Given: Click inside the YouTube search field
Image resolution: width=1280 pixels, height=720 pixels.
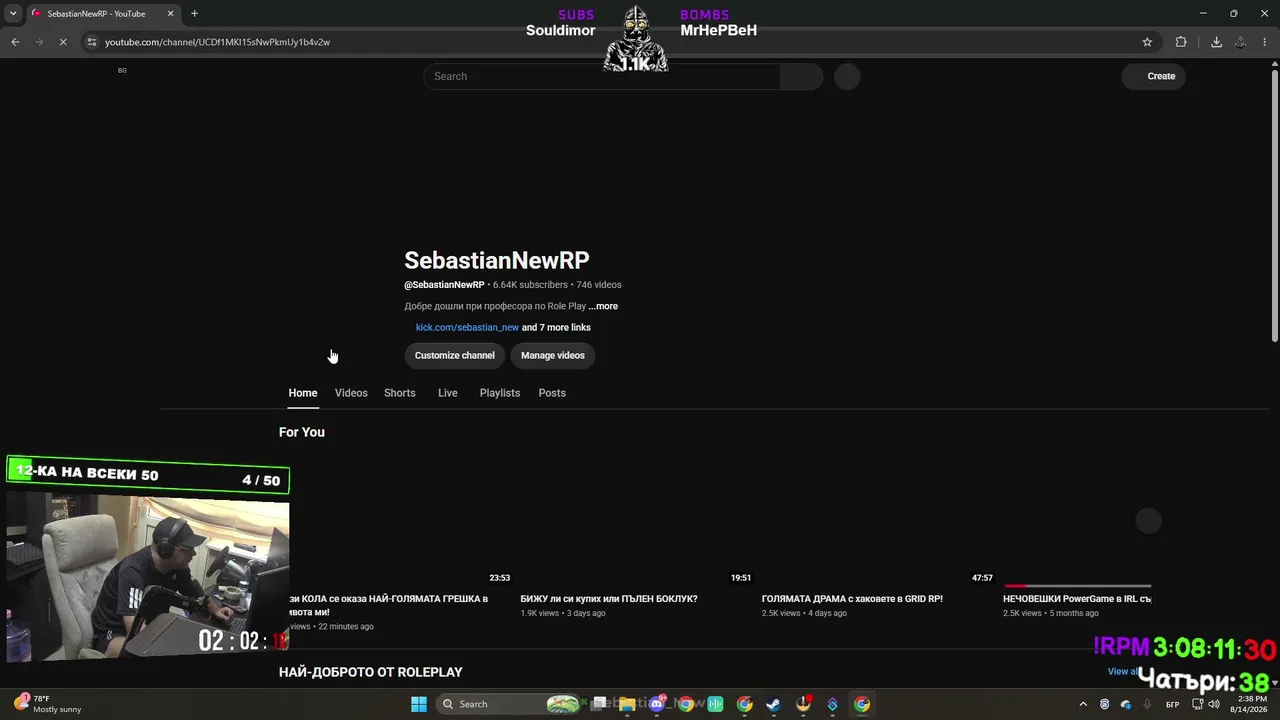Looking at the screenshot, I should click(x=602, y=76).
